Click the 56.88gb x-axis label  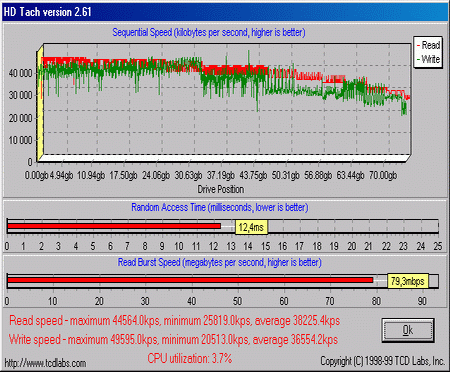[x=318, y=175]
